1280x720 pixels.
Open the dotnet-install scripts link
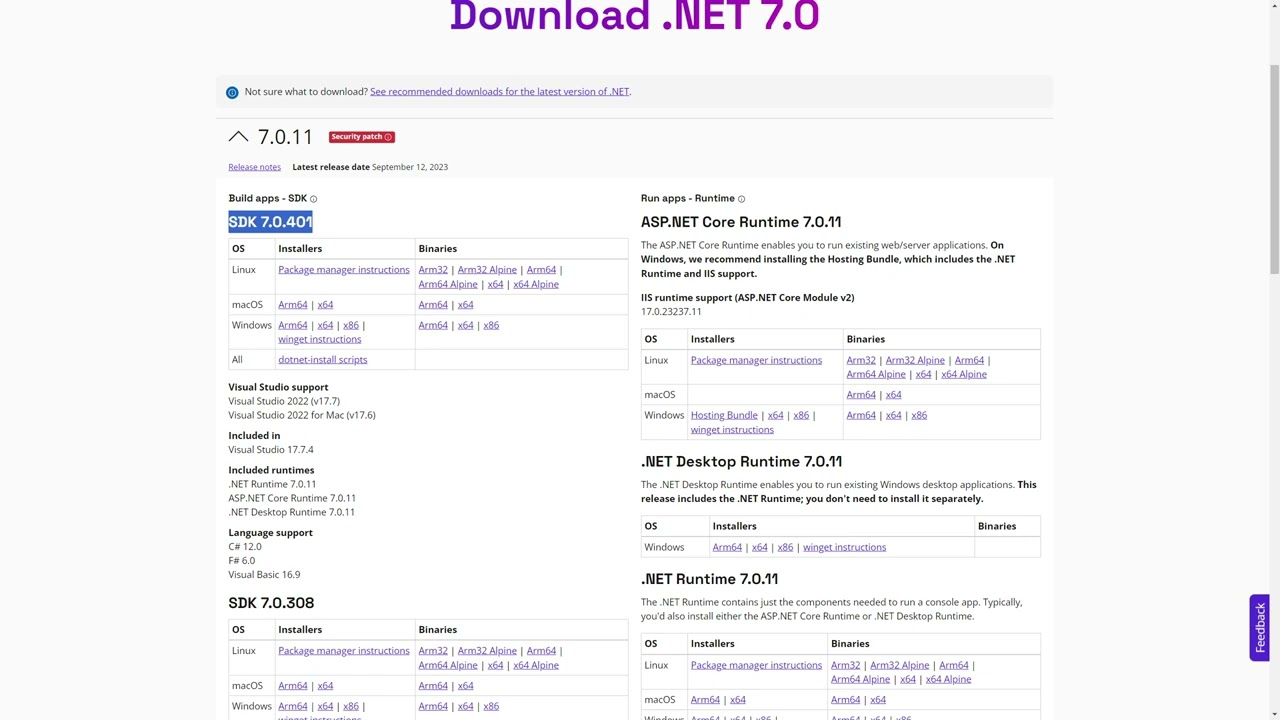coord(323,360)
